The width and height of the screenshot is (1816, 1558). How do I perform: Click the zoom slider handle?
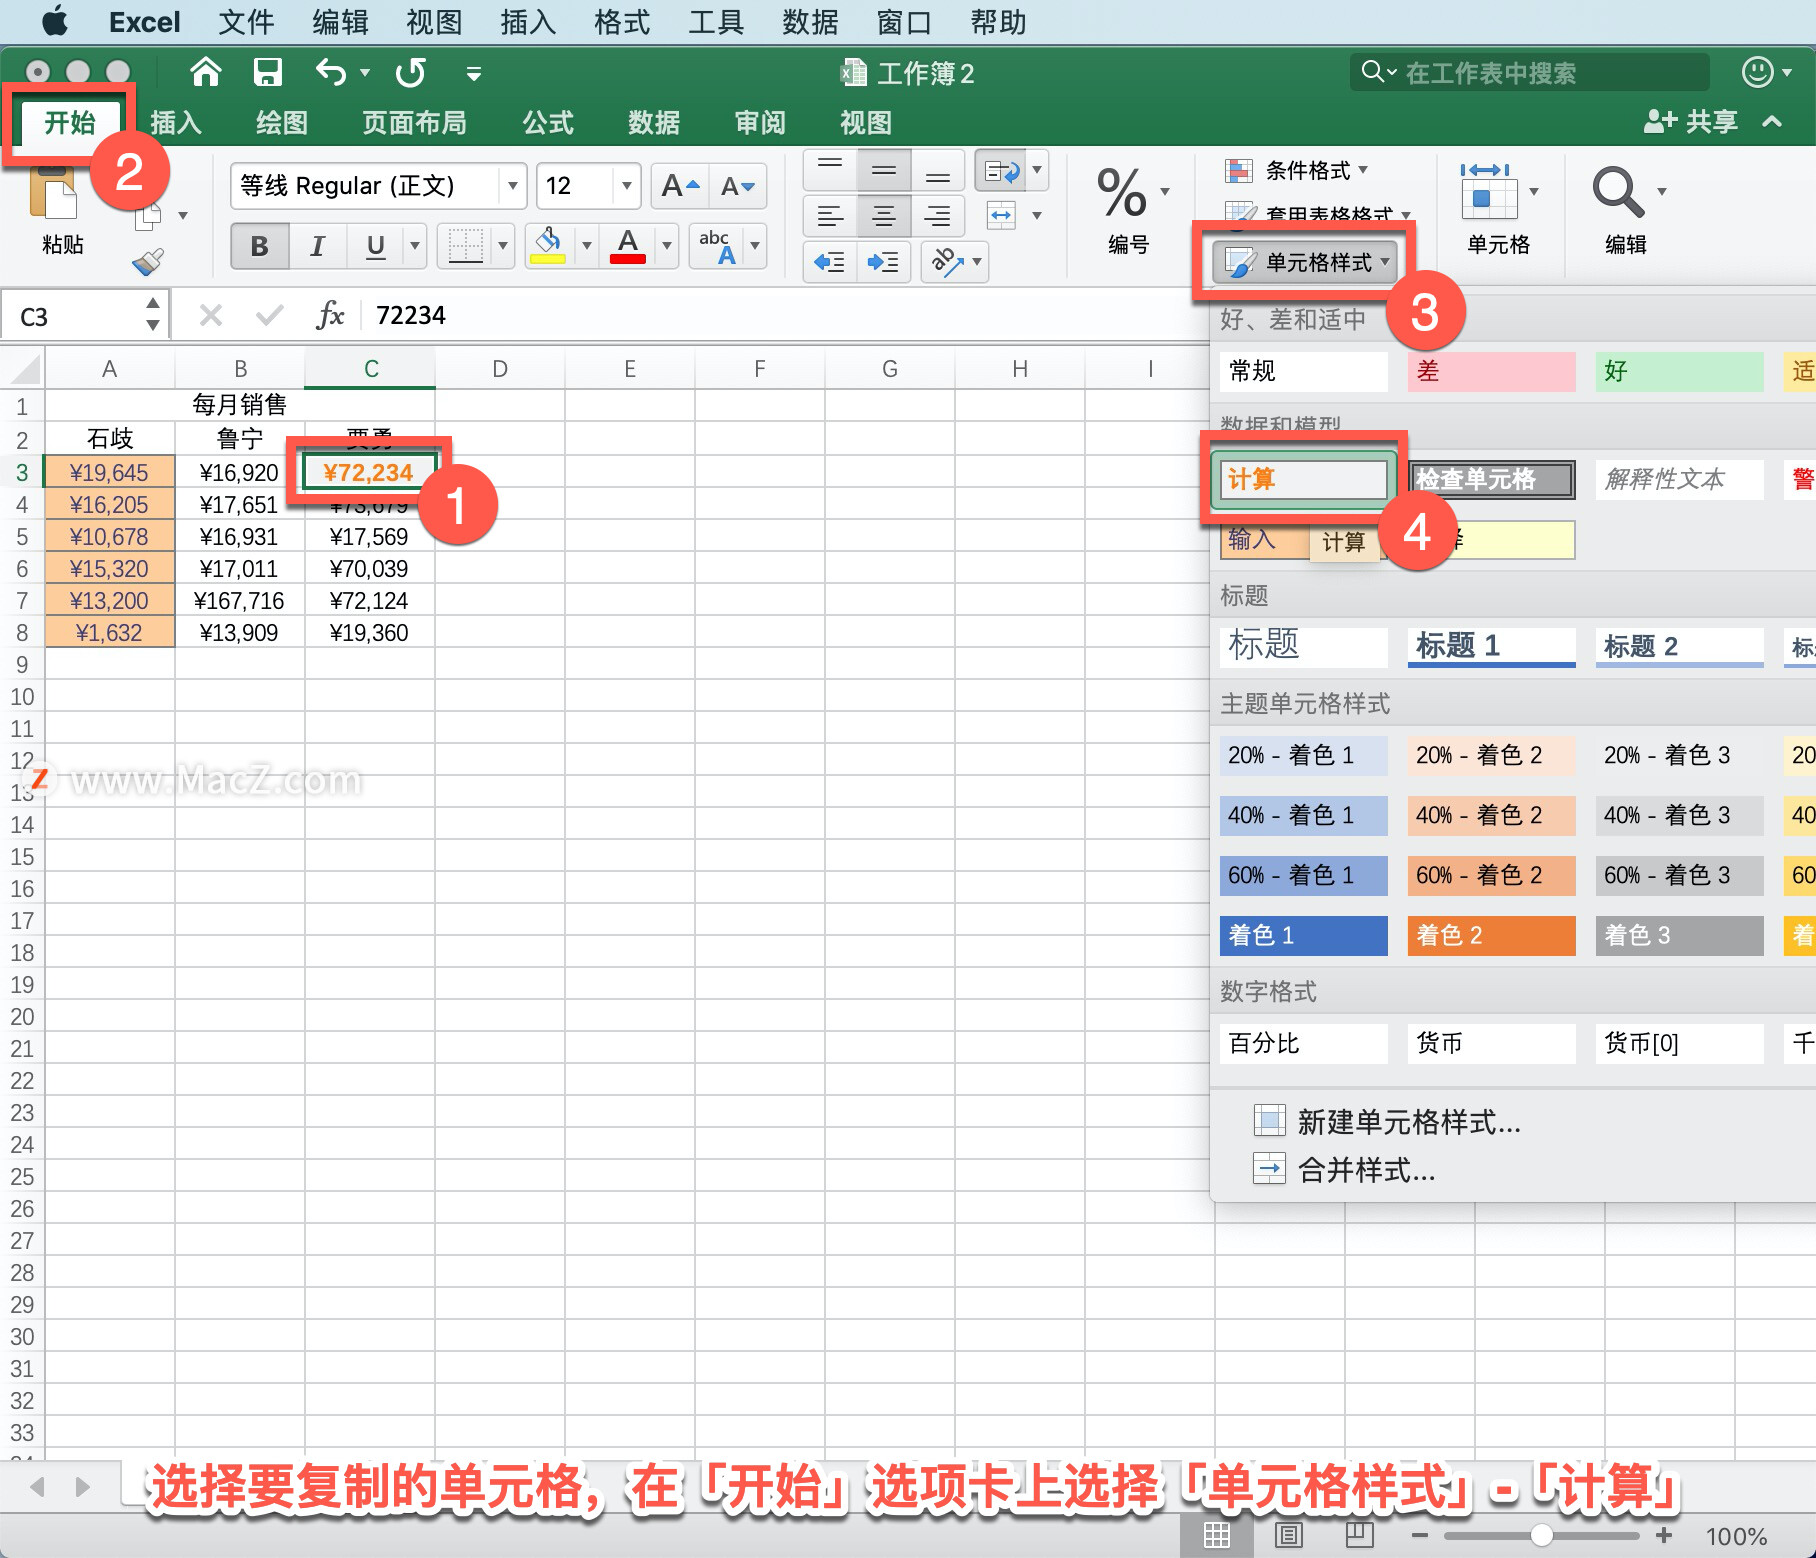[1541, 1535]
